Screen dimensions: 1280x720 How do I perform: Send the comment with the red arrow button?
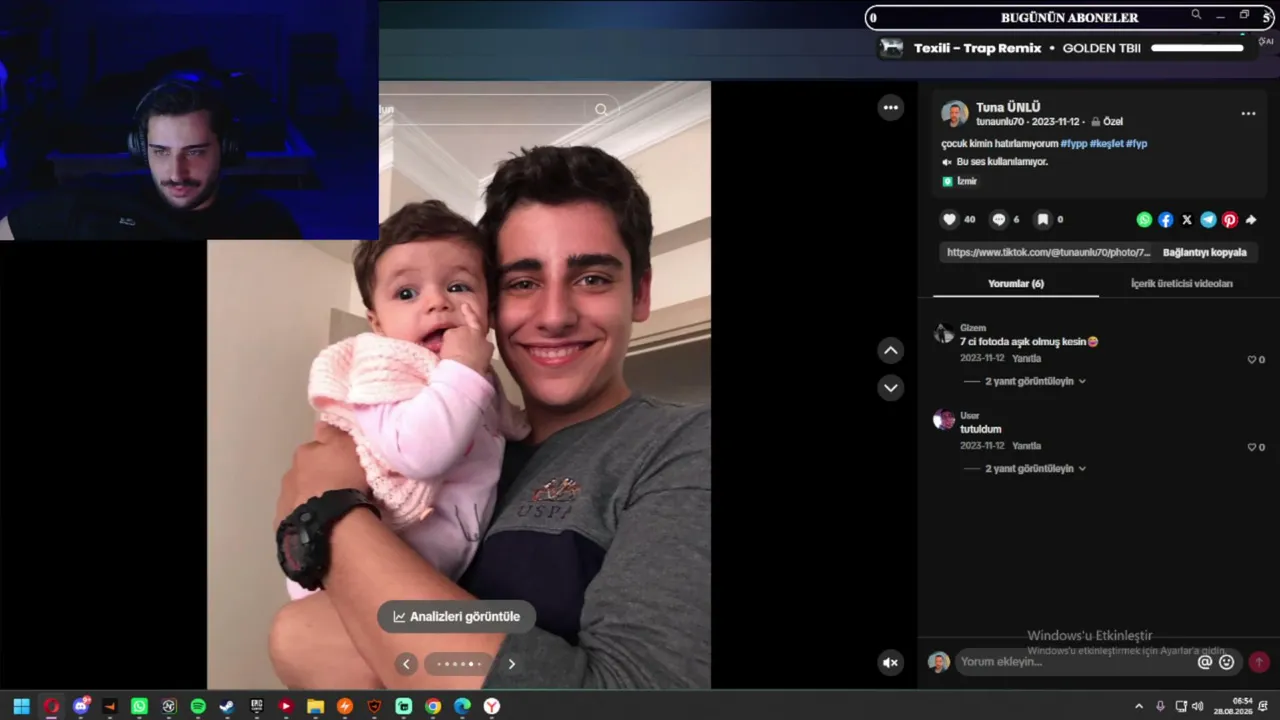(1259, 662)
